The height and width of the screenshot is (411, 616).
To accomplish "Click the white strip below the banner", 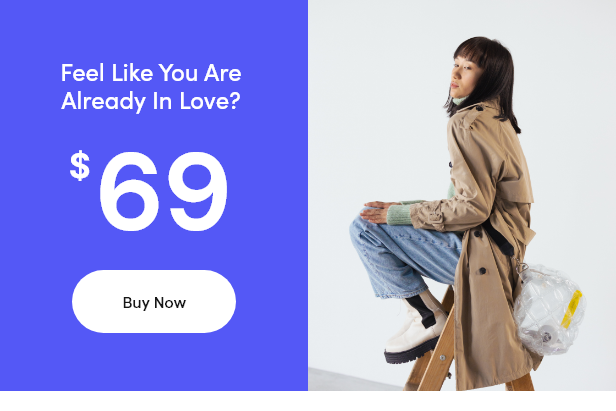I will [308, 401].
